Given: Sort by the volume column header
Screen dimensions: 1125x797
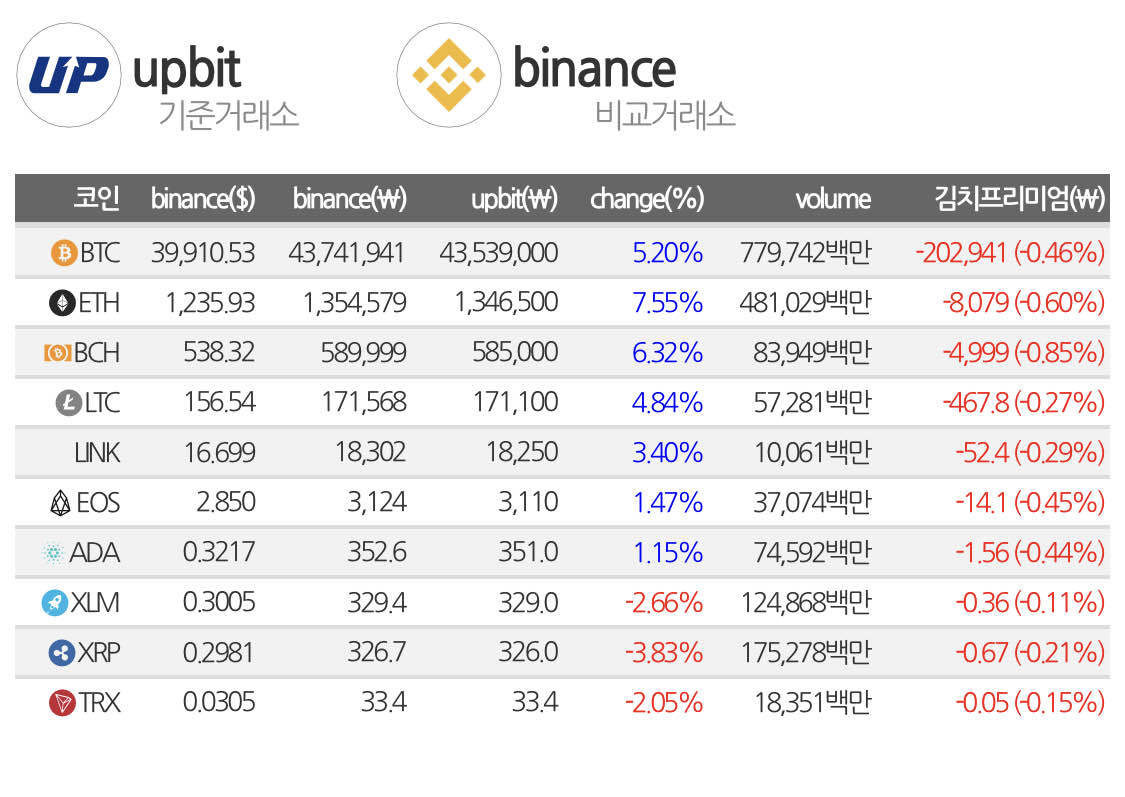Looking at the screenshot, I should 832,199.
